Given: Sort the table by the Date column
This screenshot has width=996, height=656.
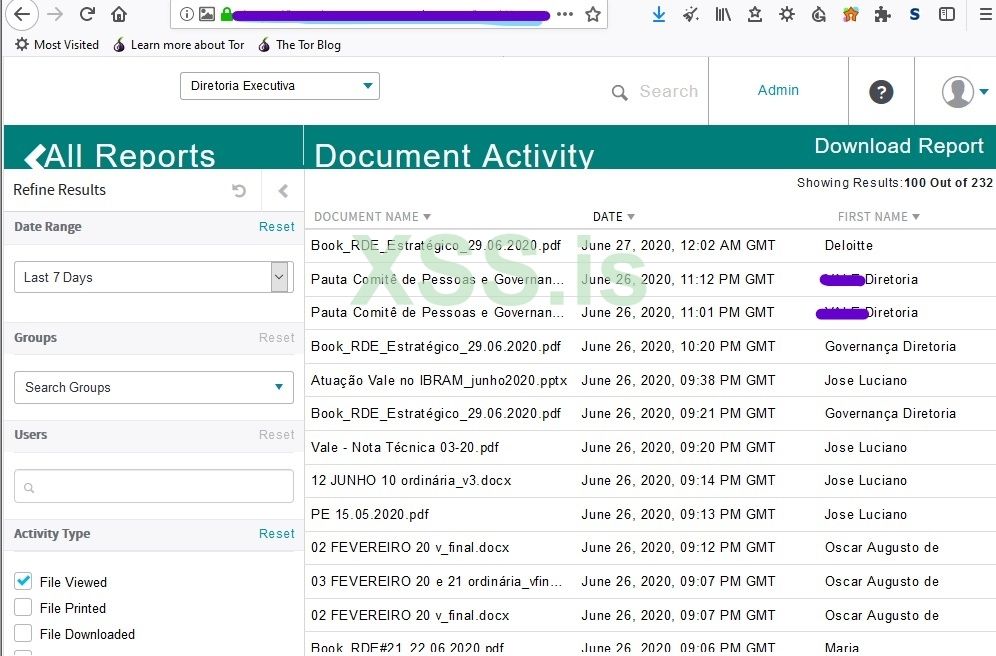Looking at the screenshot, I should click(613, 216).
